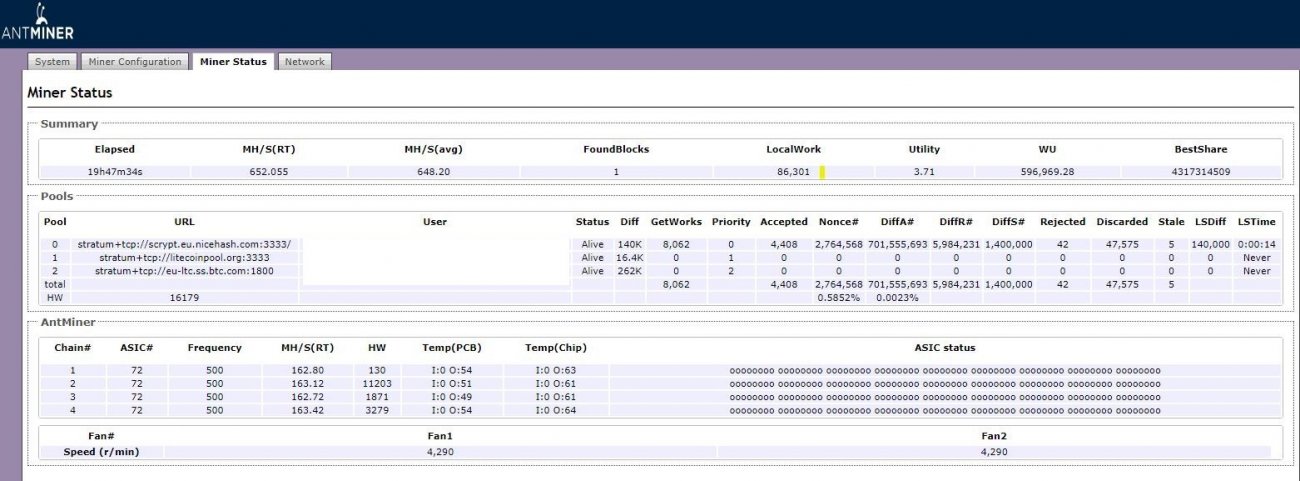Click chain 3 HW value 1871

pyautogui.click(x=376, y=396)
